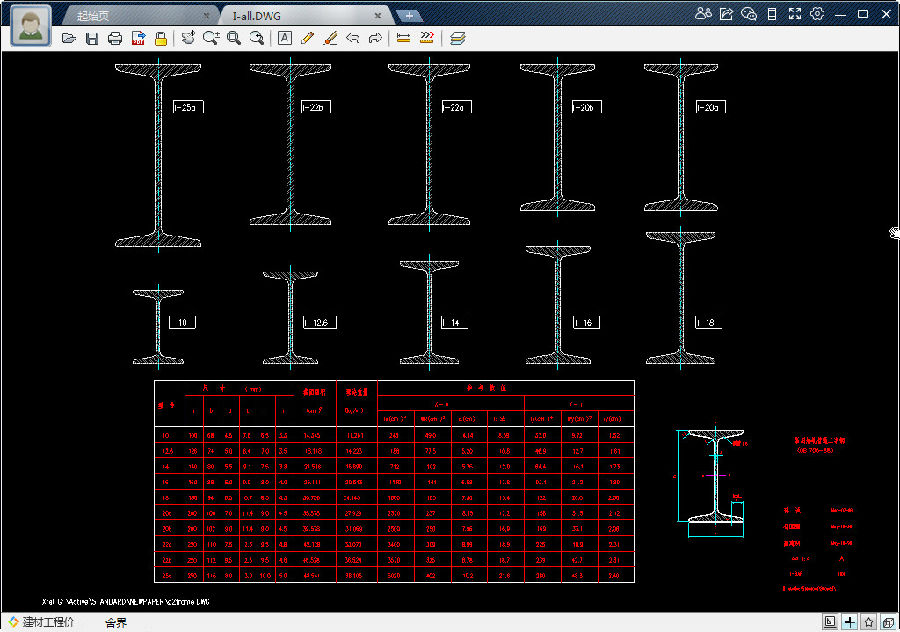900x632 pixels.
Task: Click the user avatar profile picture
Action: [x=32, y=25]
